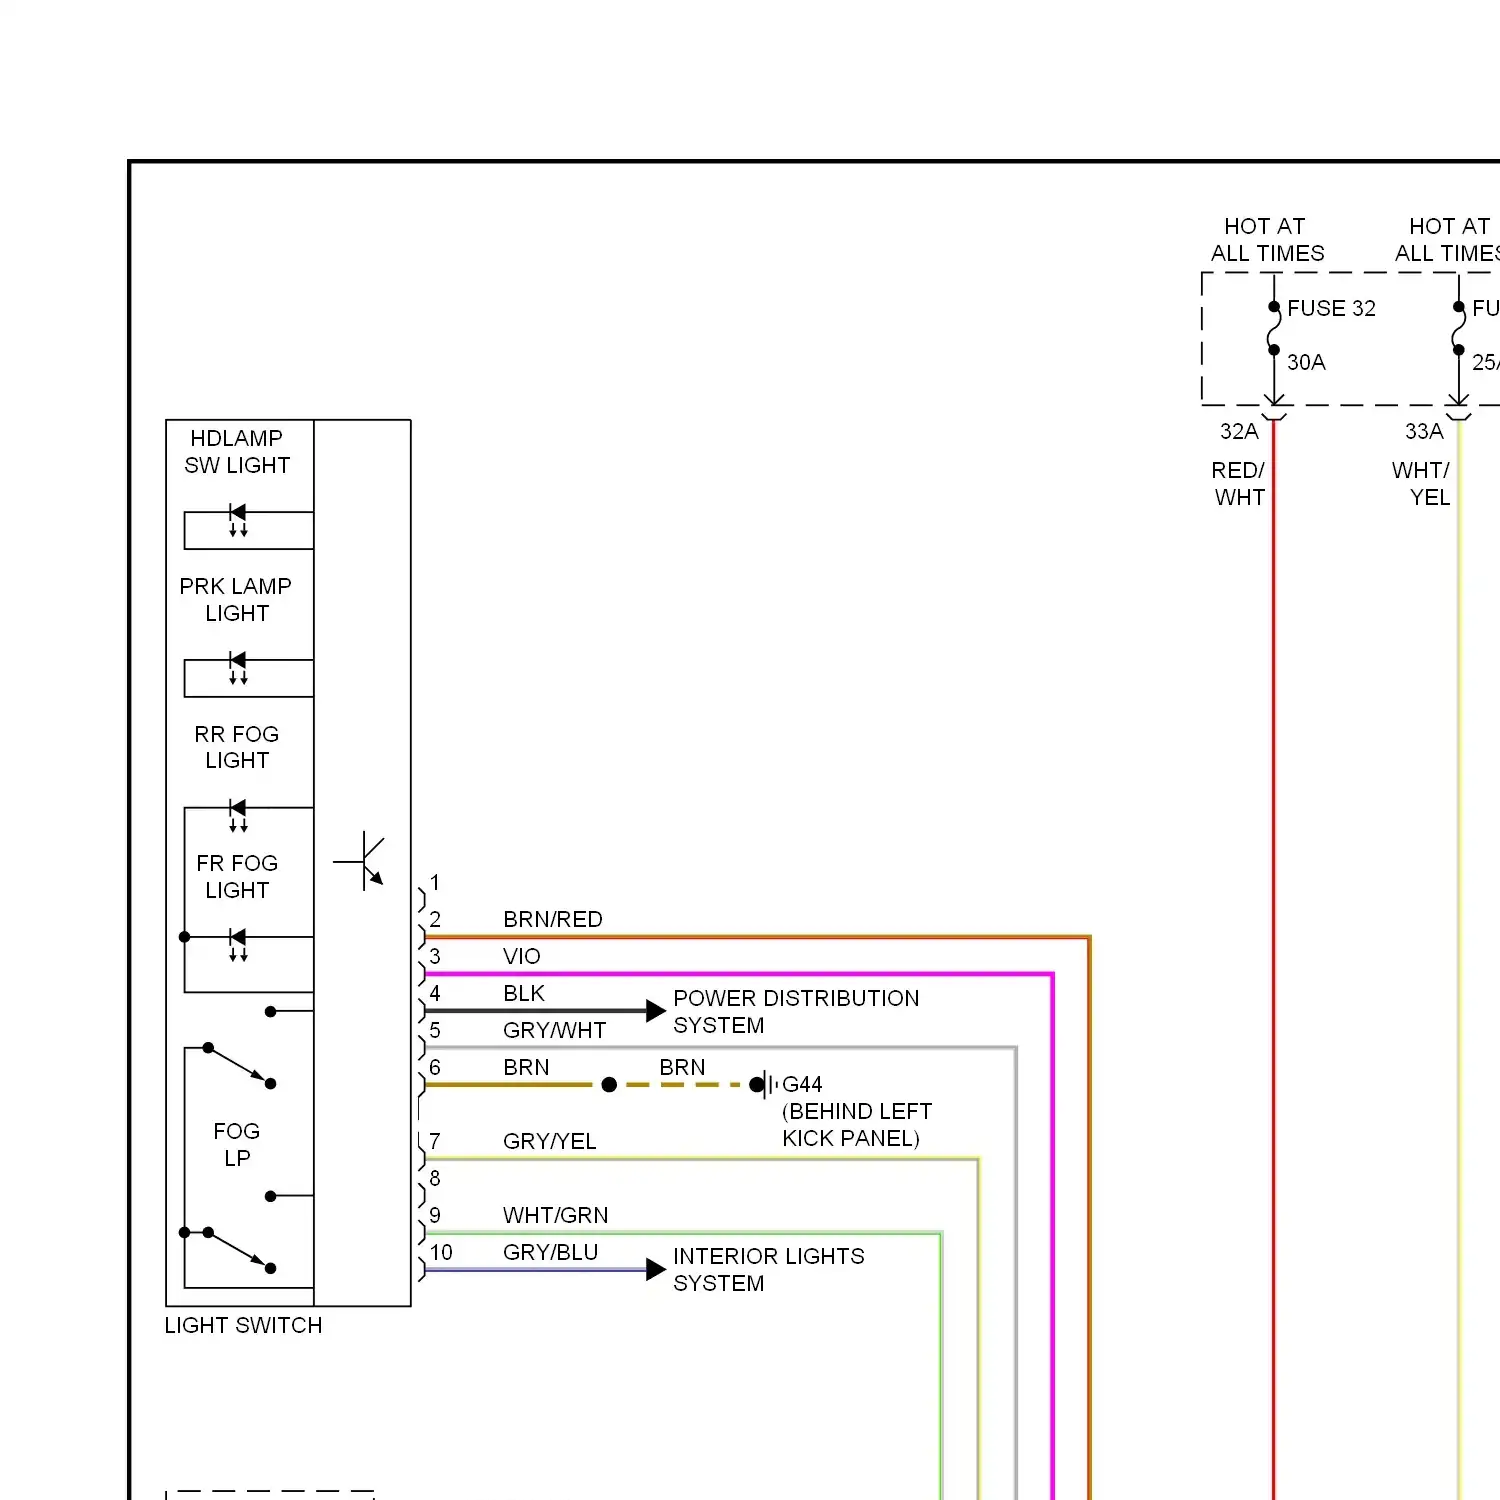Click the 32A connector terminal label
The height and width of the screenshot is (1500, 1500).
click(1238, 431)
